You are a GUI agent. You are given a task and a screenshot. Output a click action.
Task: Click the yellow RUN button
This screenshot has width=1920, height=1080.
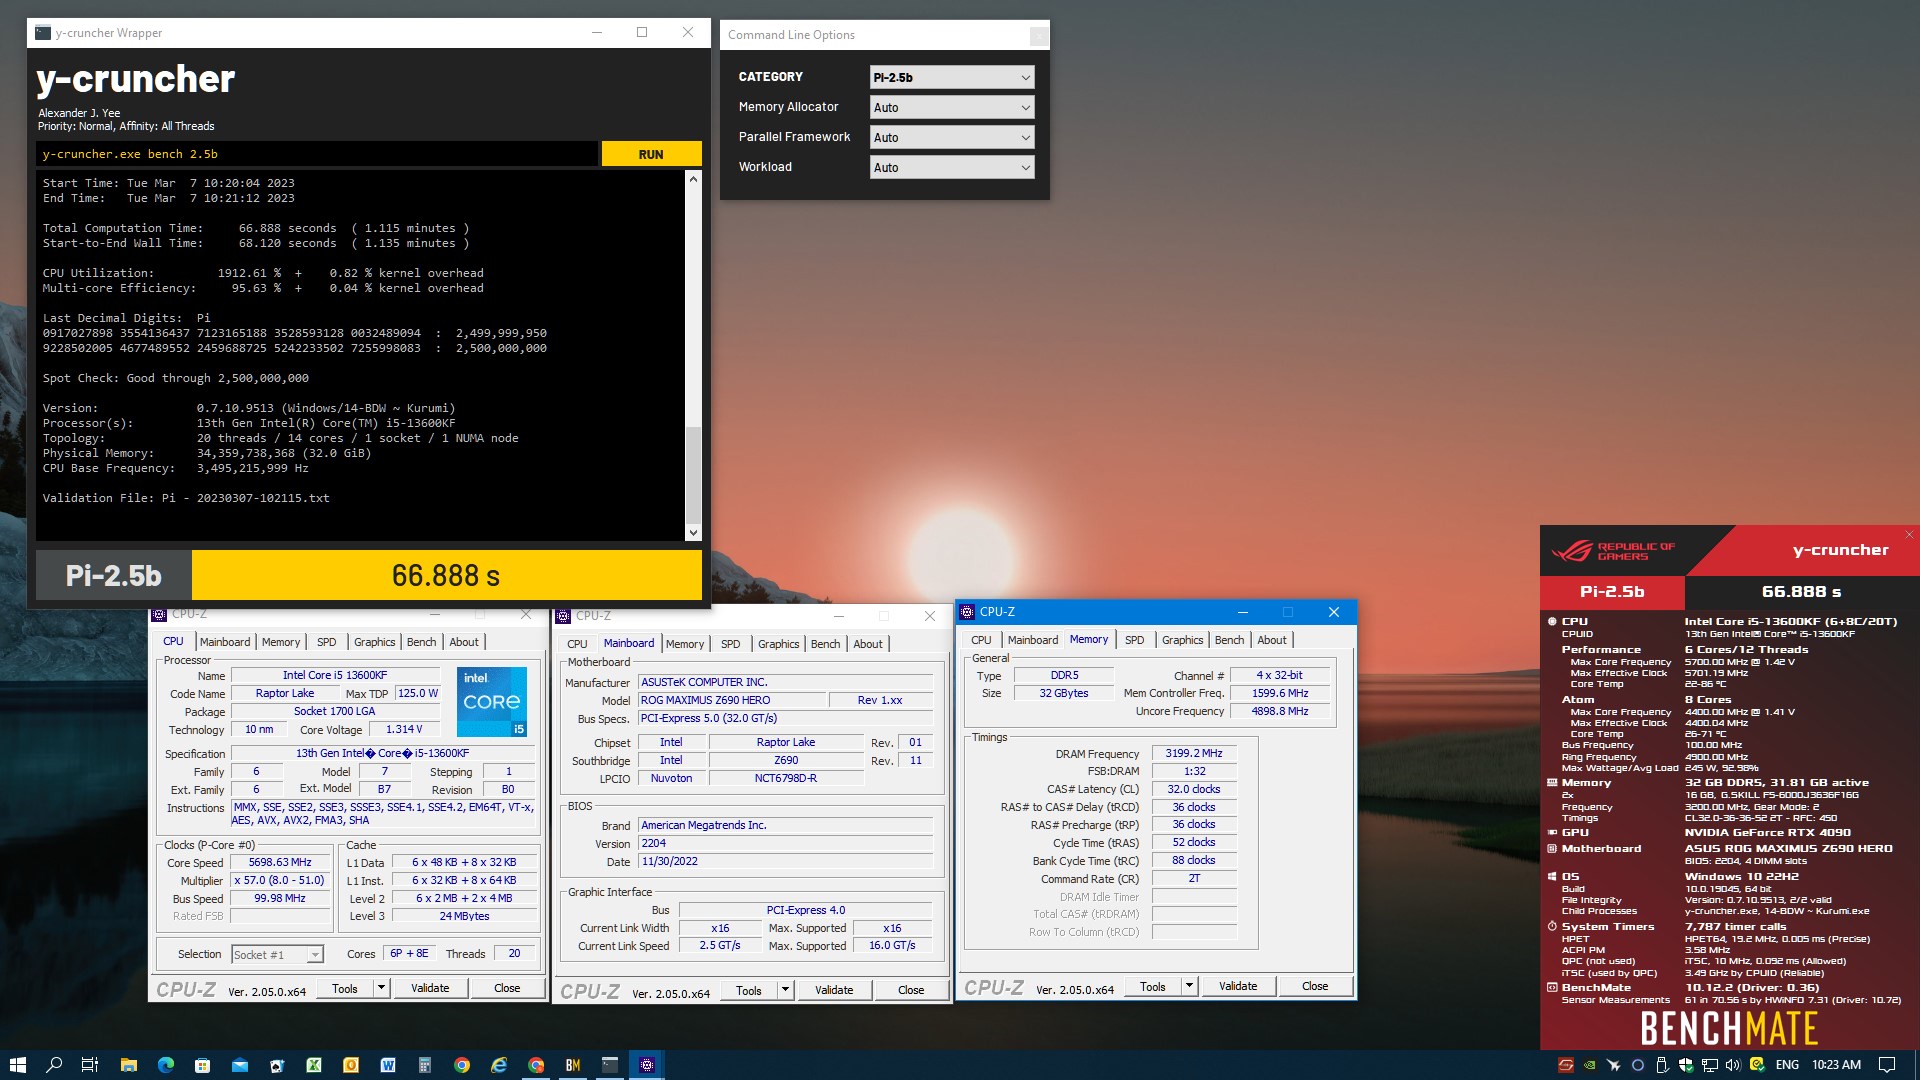click(651, 154)
